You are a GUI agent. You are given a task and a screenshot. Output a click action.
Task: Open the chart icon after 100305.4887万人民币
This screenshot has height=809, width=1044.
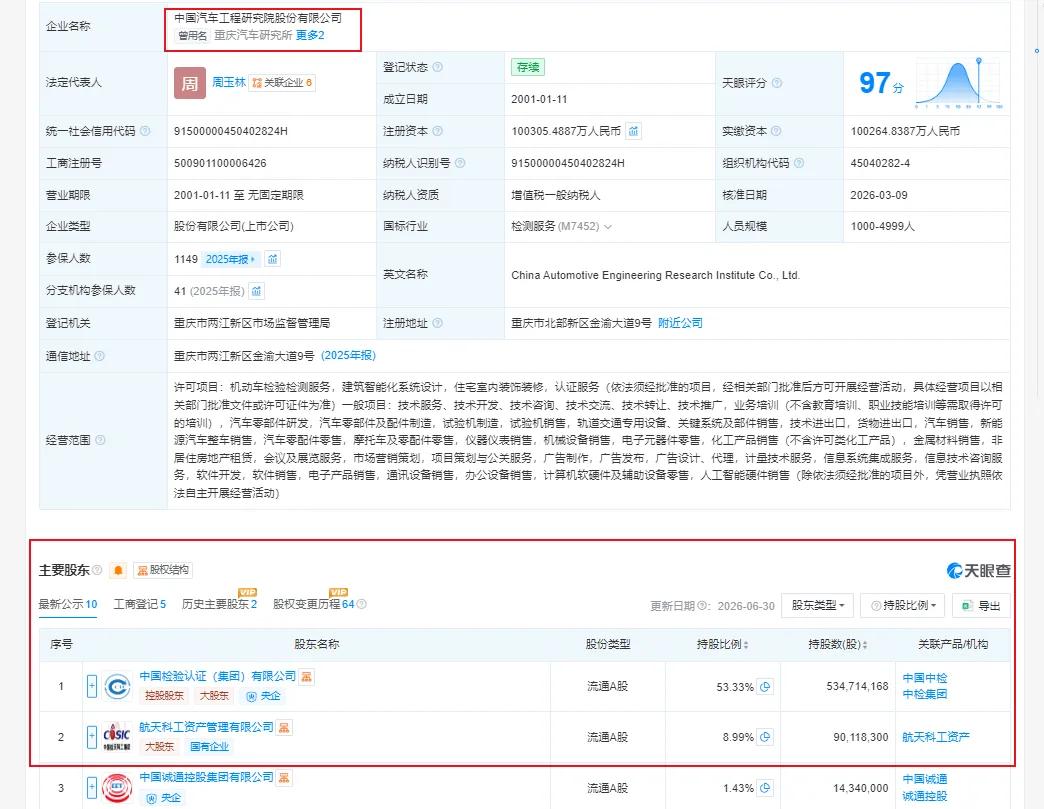pos(633,131)
